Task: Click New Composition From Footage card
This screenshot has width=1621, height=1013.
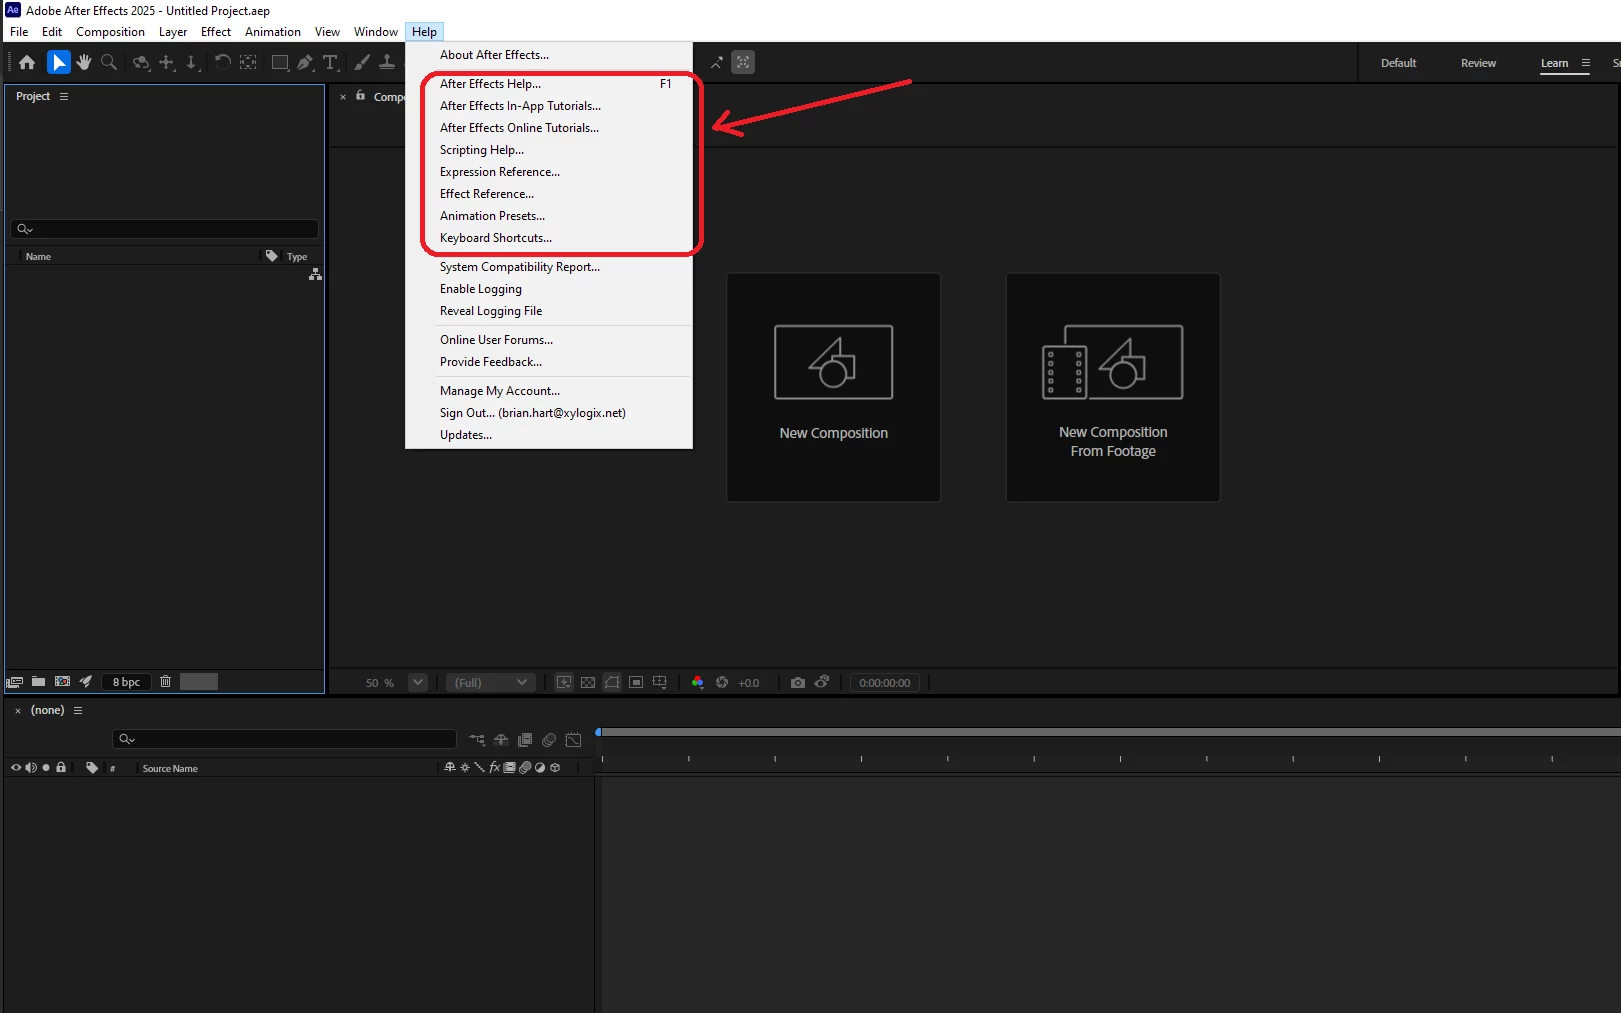Action: point(1113,387)
